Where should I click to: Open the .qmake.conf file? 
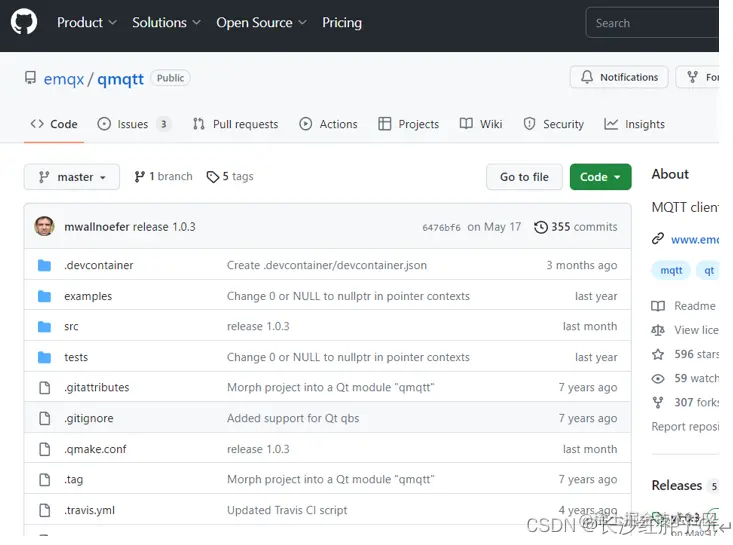point(95,449)
